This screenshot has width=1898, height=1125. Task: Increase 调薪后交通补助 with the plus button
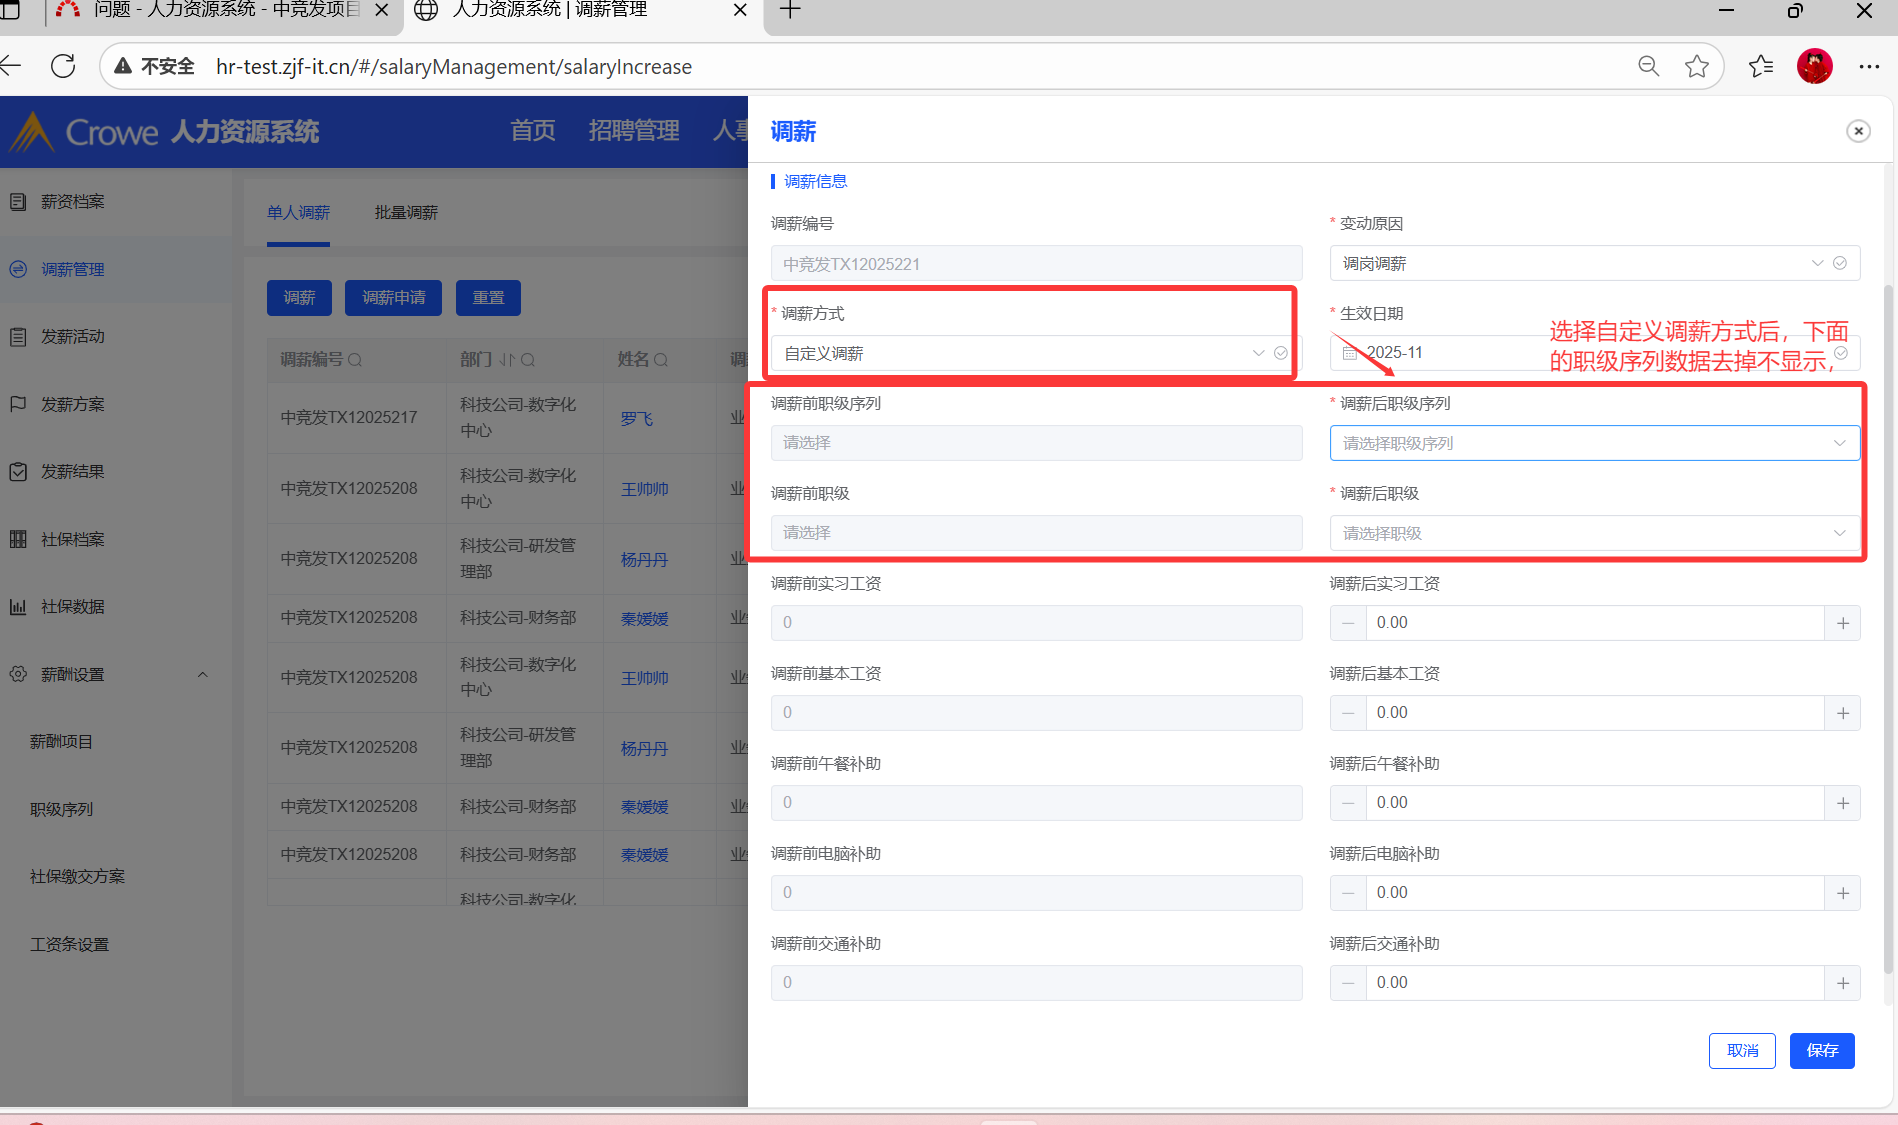click(x=1843, y=983)
